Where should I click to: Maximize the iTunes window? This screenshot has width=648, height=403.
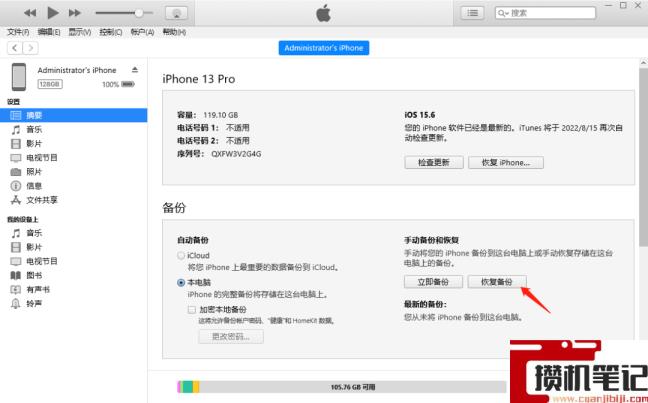(623, 5)
